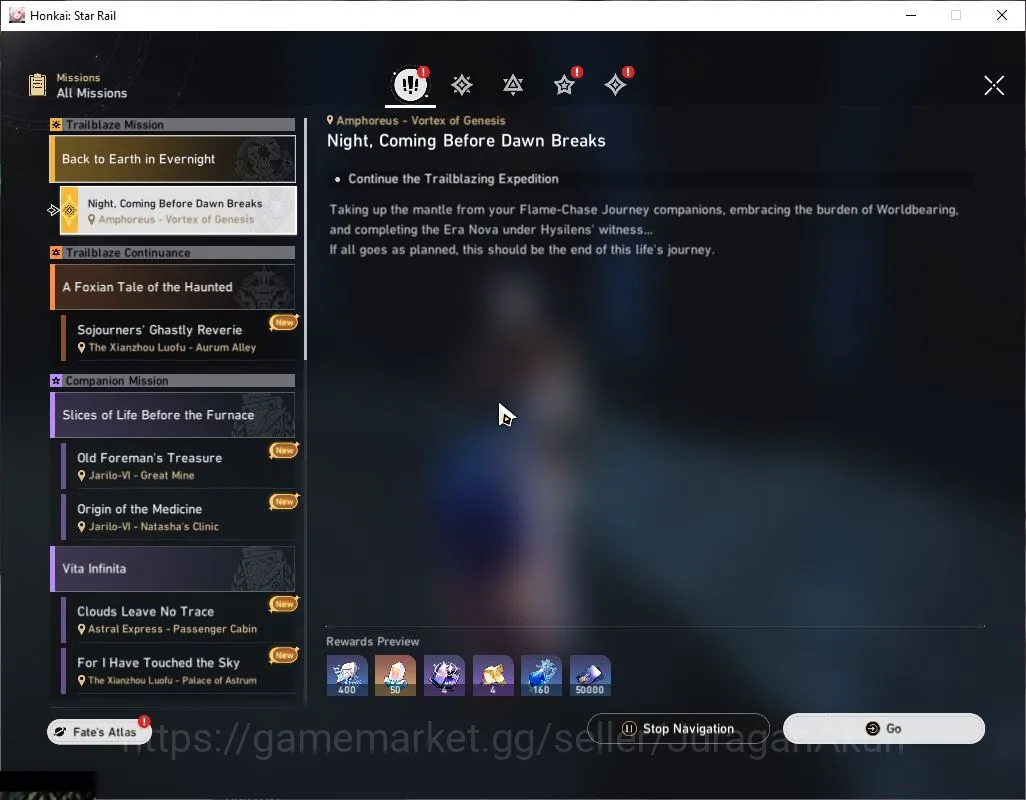The width and height of the screenshot is (1026, 800).
Task: Collapse the Vita Infinita mission group
Action: pyautogui.click(x=173, y=568)
